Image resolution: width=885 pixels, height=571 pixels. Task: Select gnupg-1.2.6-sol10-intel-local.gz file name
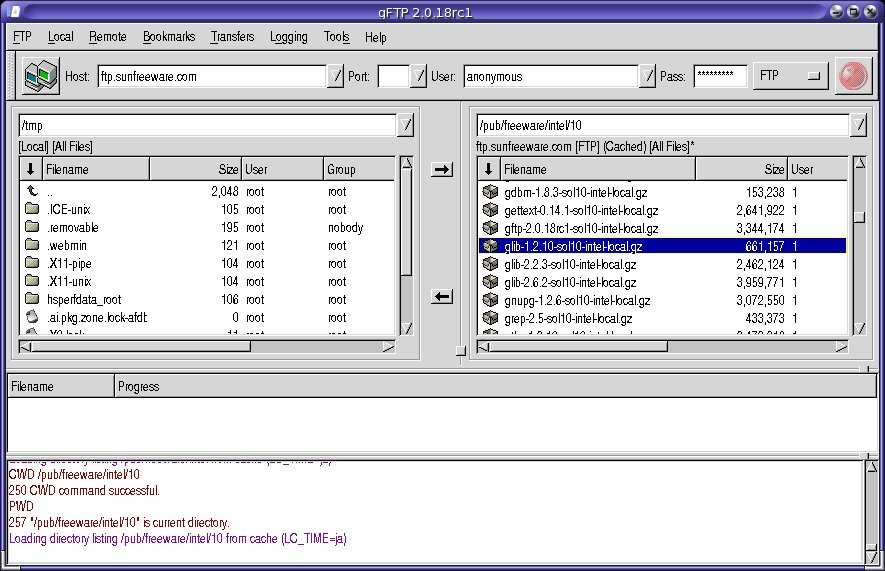(x=577, y=300)
